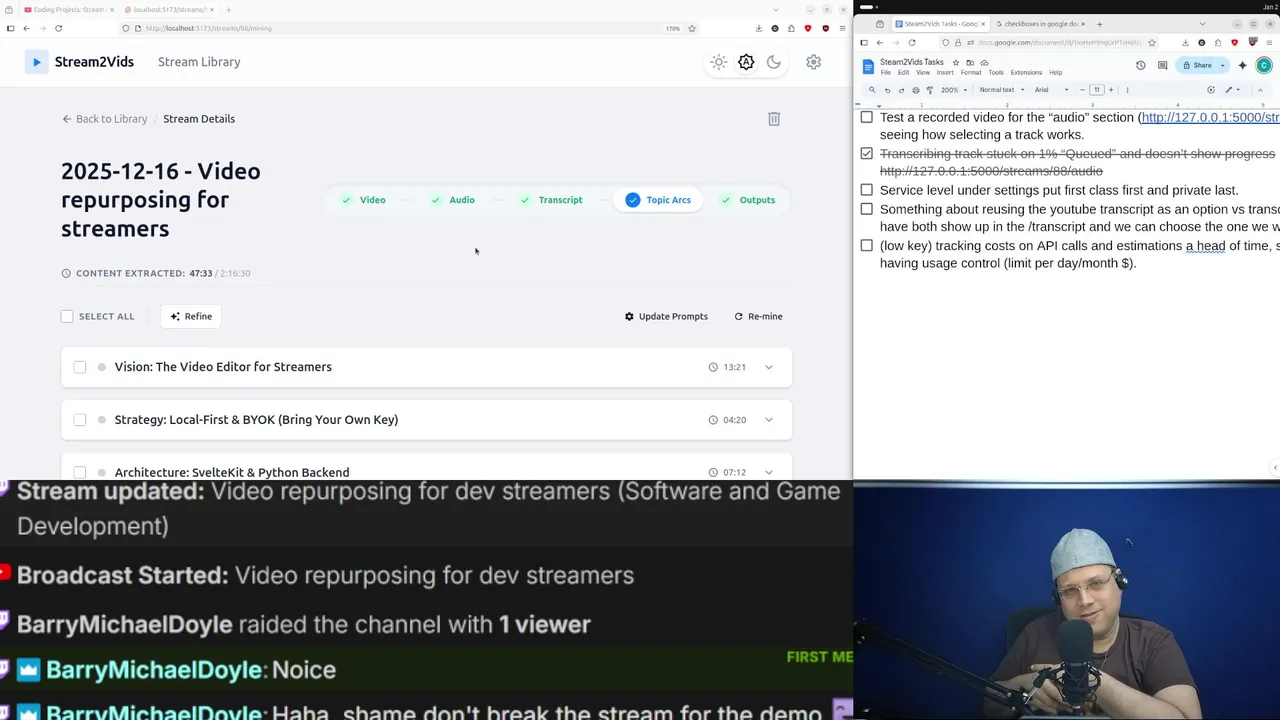
Task: Check the Google Docs cloud save status
Action: coord(984,62)
